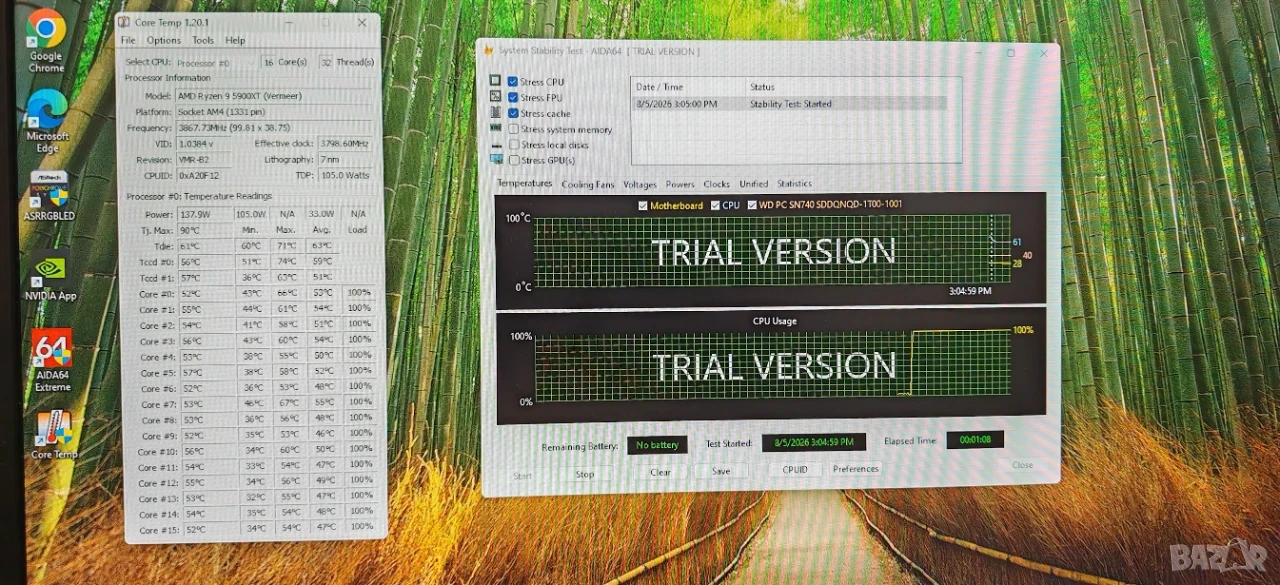The image size is (1280, 585).
Task: Switch to Statistics tab
Action: [794, 184]
